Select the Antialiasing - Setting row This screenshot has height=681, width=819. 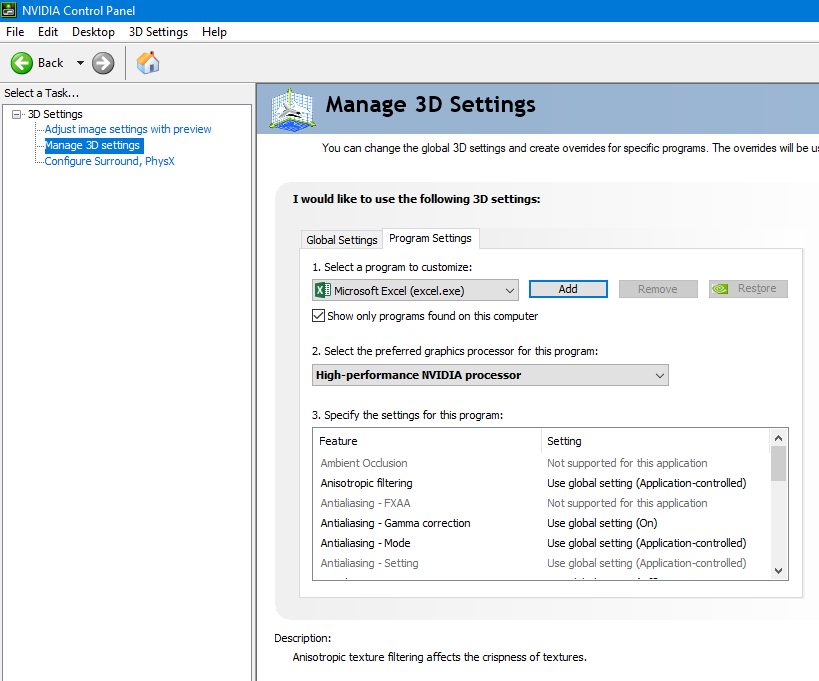point(541,563)
